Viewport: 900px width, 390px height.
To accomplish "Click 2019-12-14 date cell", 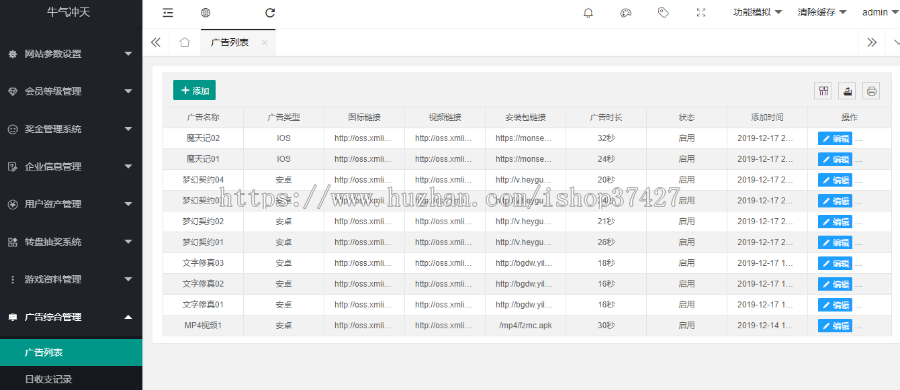I will point(767,326).
